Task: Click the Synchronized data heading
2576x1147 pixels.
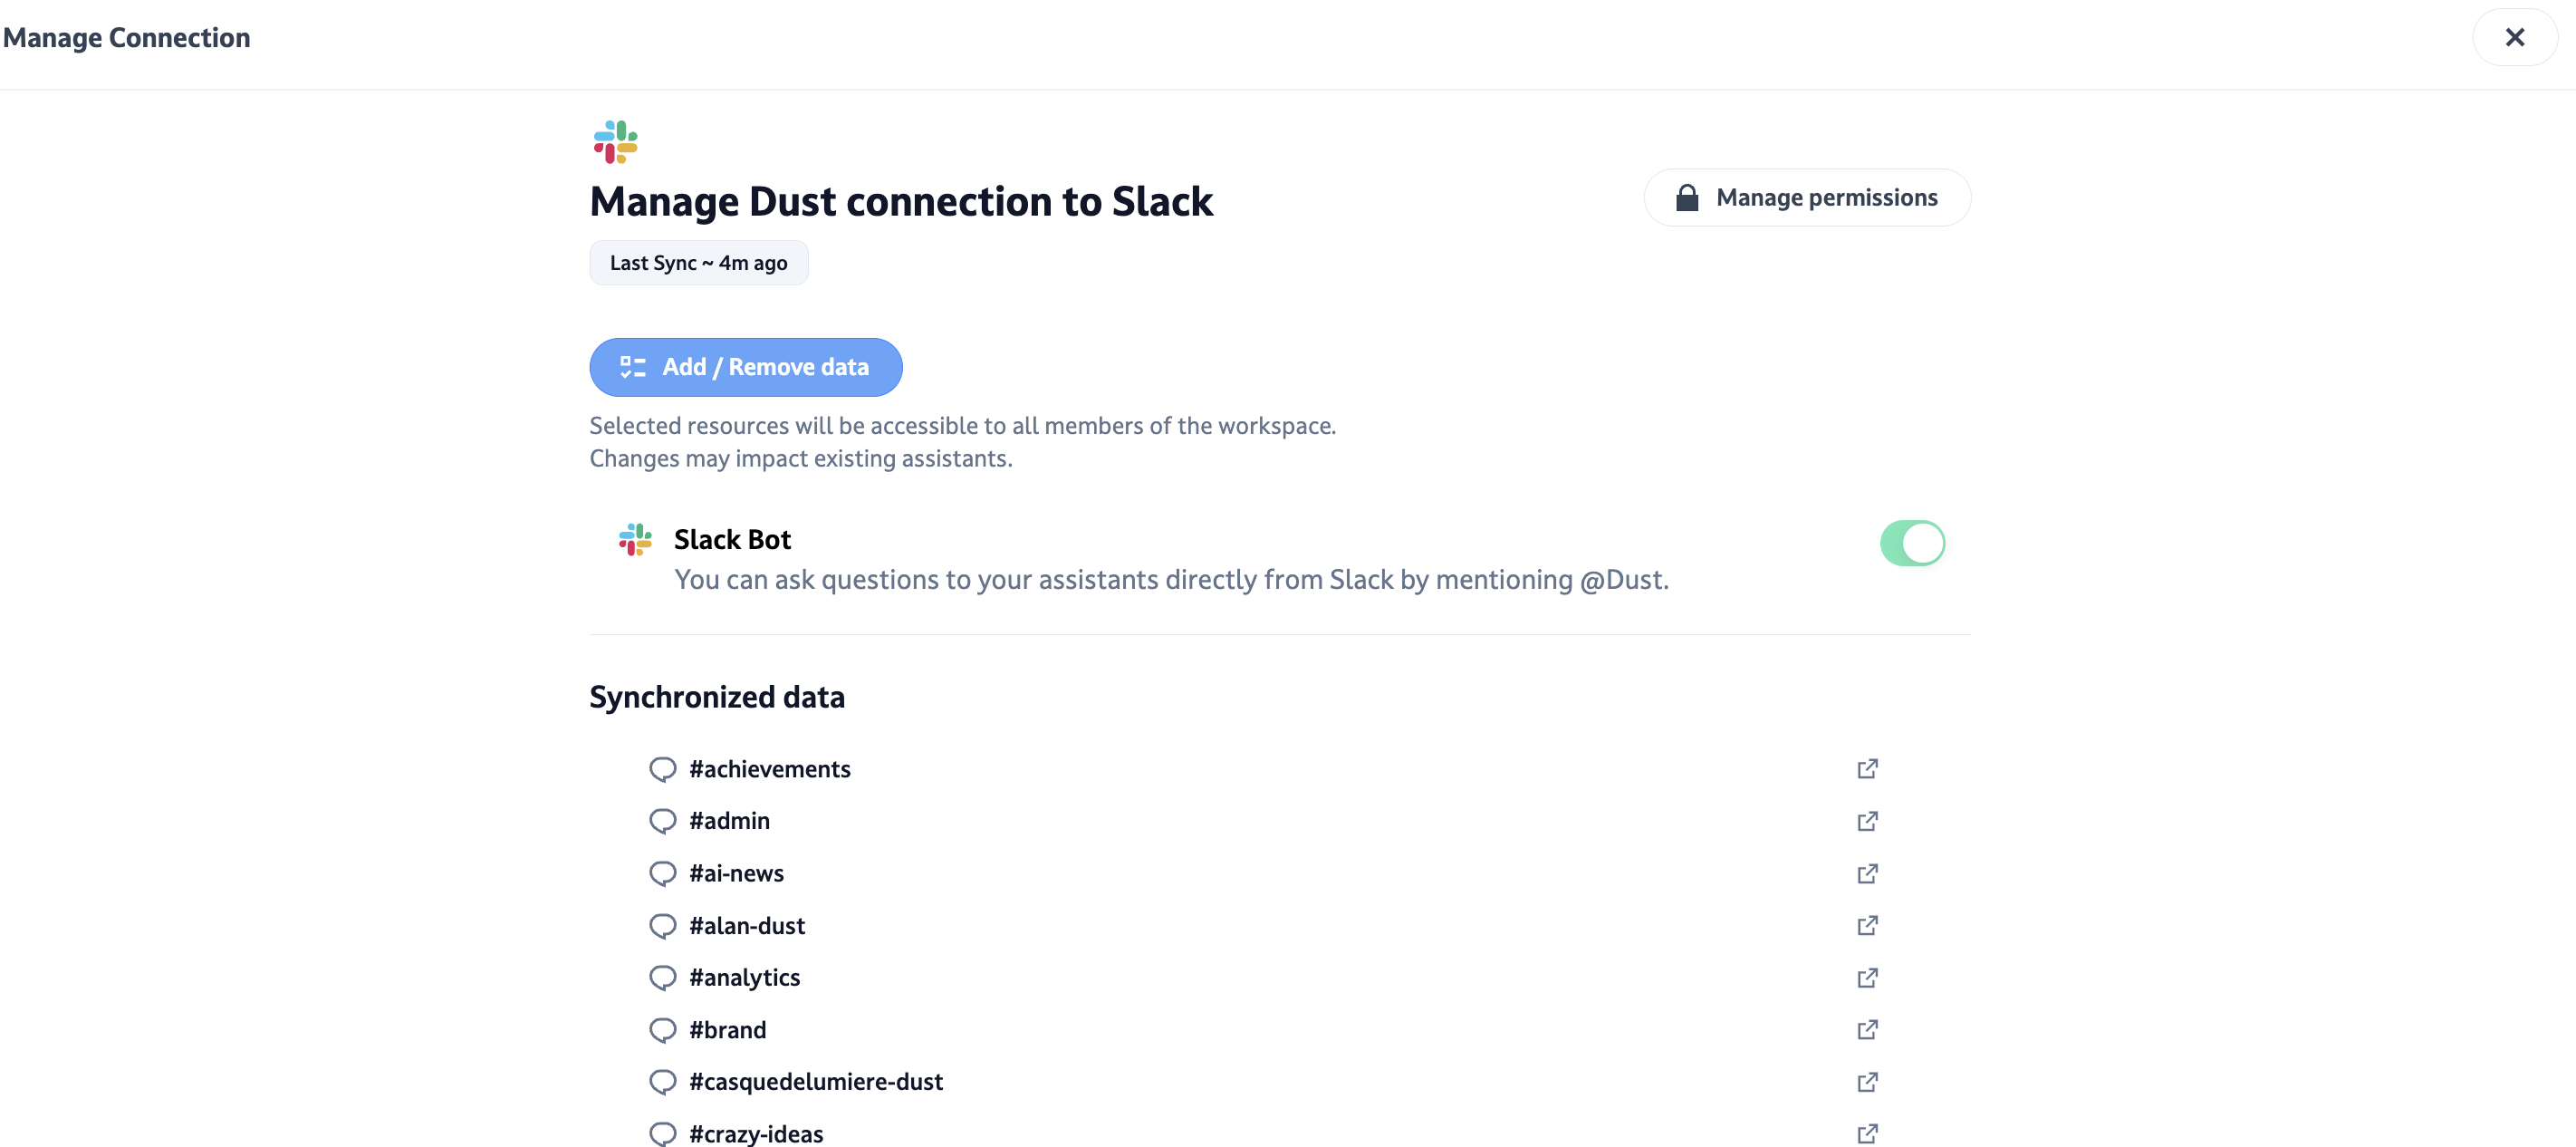Action: coord(717,697)
